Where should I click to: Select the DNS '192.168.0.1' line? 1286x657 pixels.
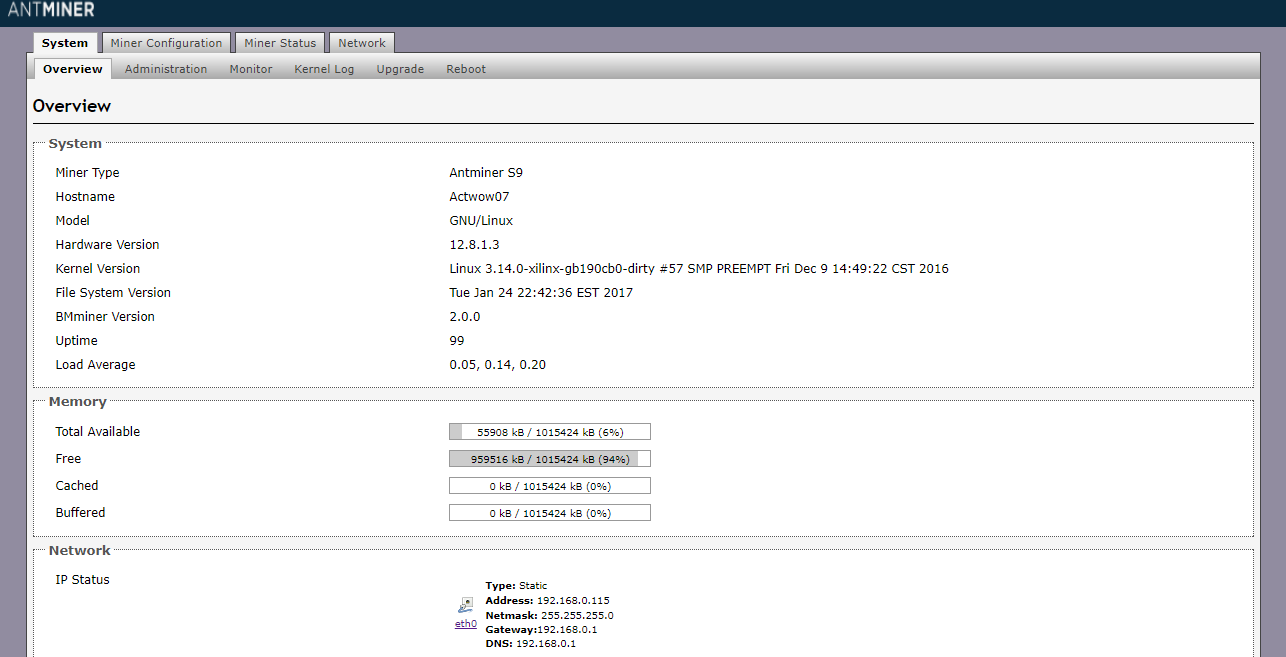point(530,644)
